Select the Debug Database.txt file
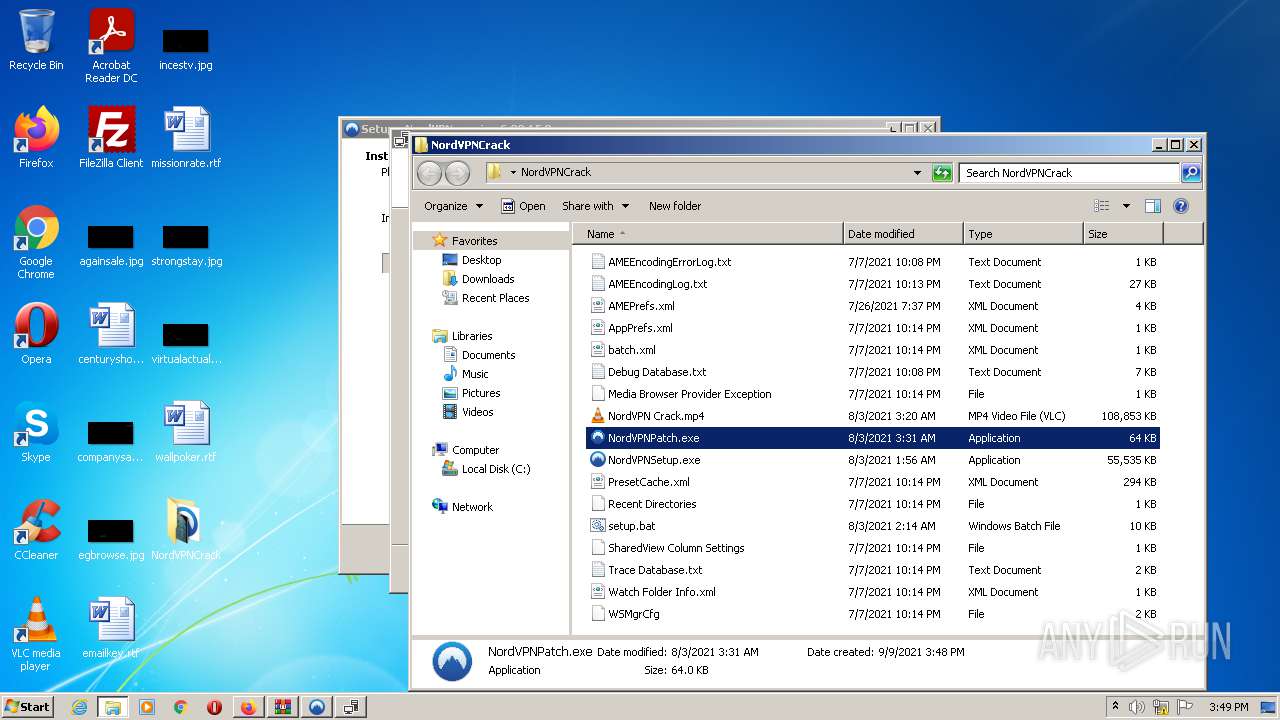 click(873, 372)
